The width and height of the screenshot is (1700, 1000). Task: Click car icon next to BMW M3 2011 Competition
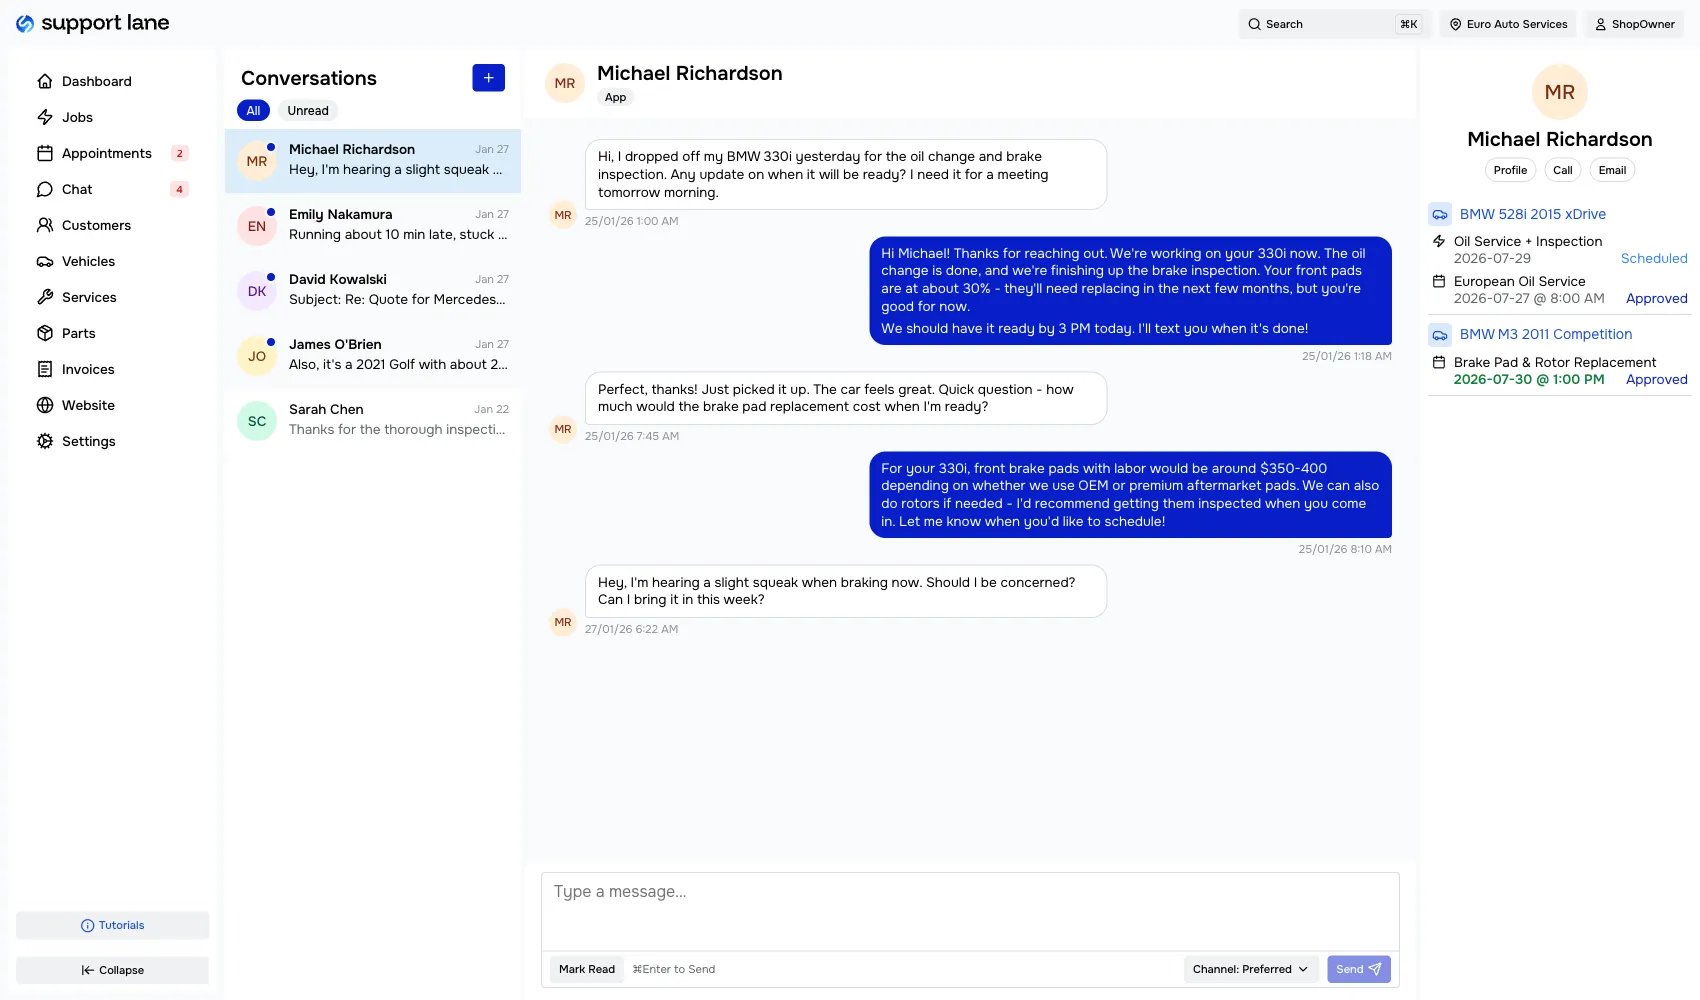[1440, 334]
